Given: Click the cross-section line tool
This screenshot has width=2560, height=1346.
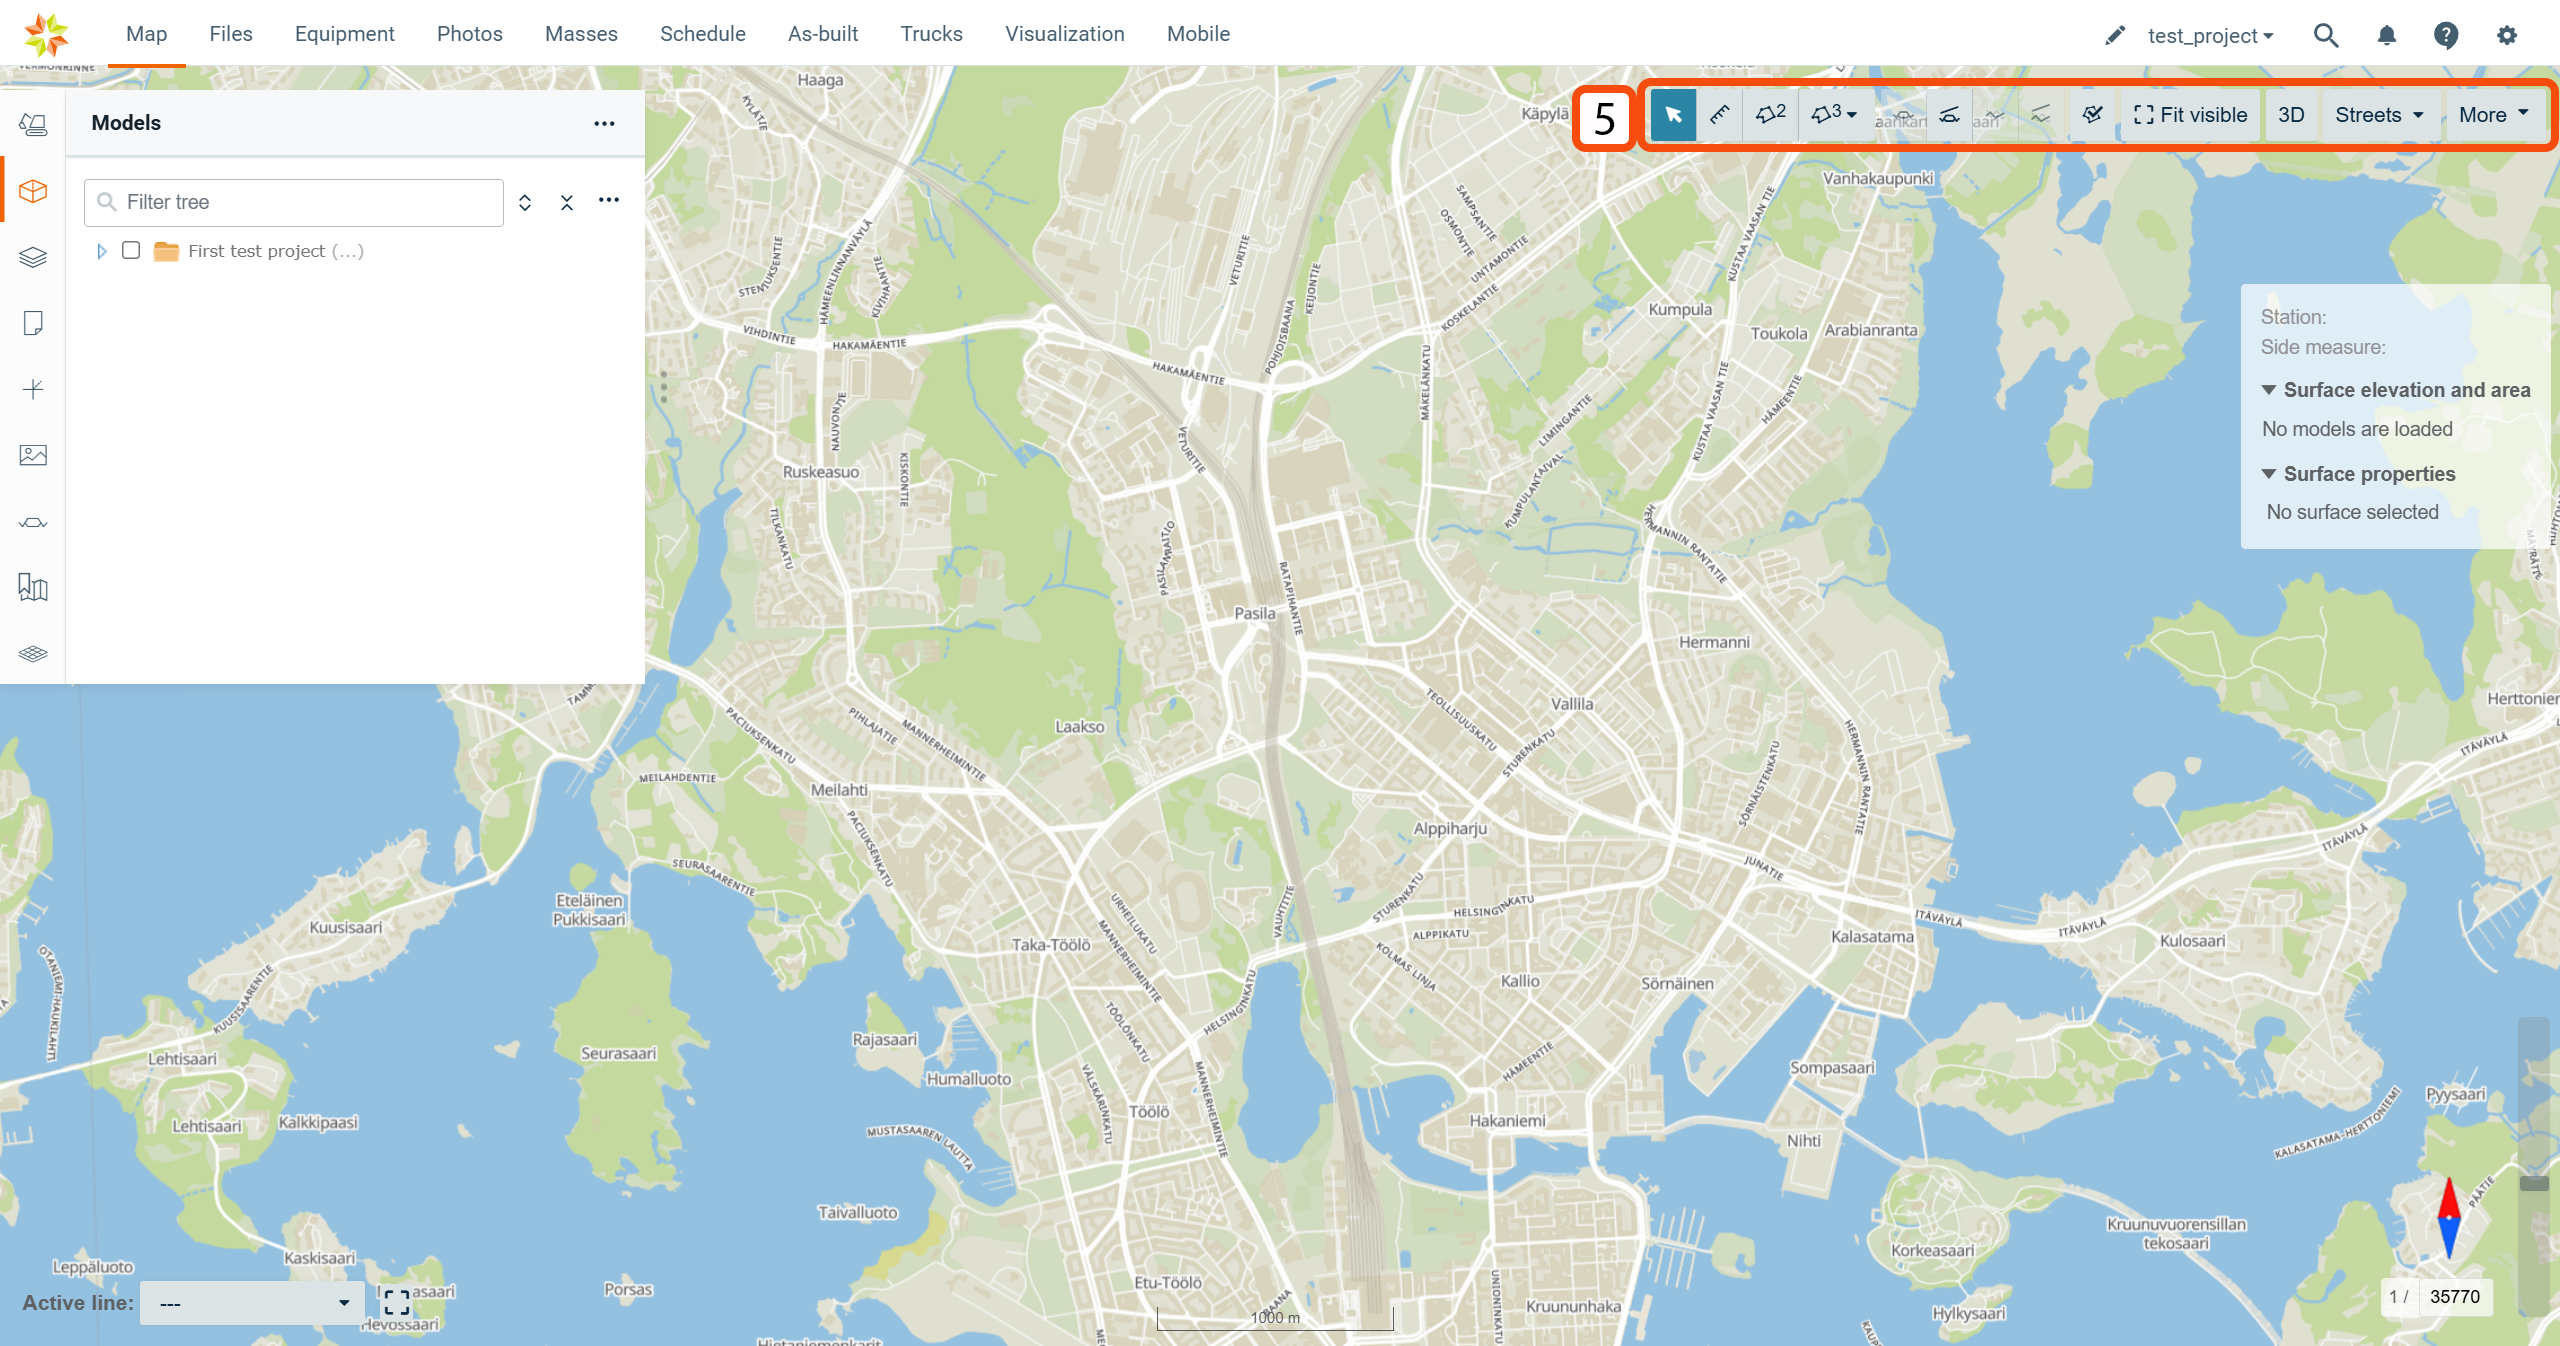Looking at the screenshot, I should click(1949, 115).
